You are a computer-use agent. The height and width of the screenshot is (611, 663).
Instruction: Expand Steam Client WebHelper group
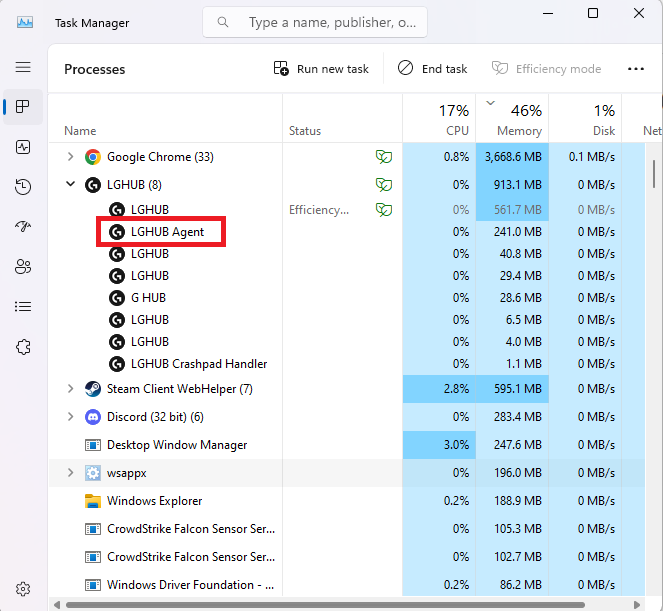(x=70, y=389)
